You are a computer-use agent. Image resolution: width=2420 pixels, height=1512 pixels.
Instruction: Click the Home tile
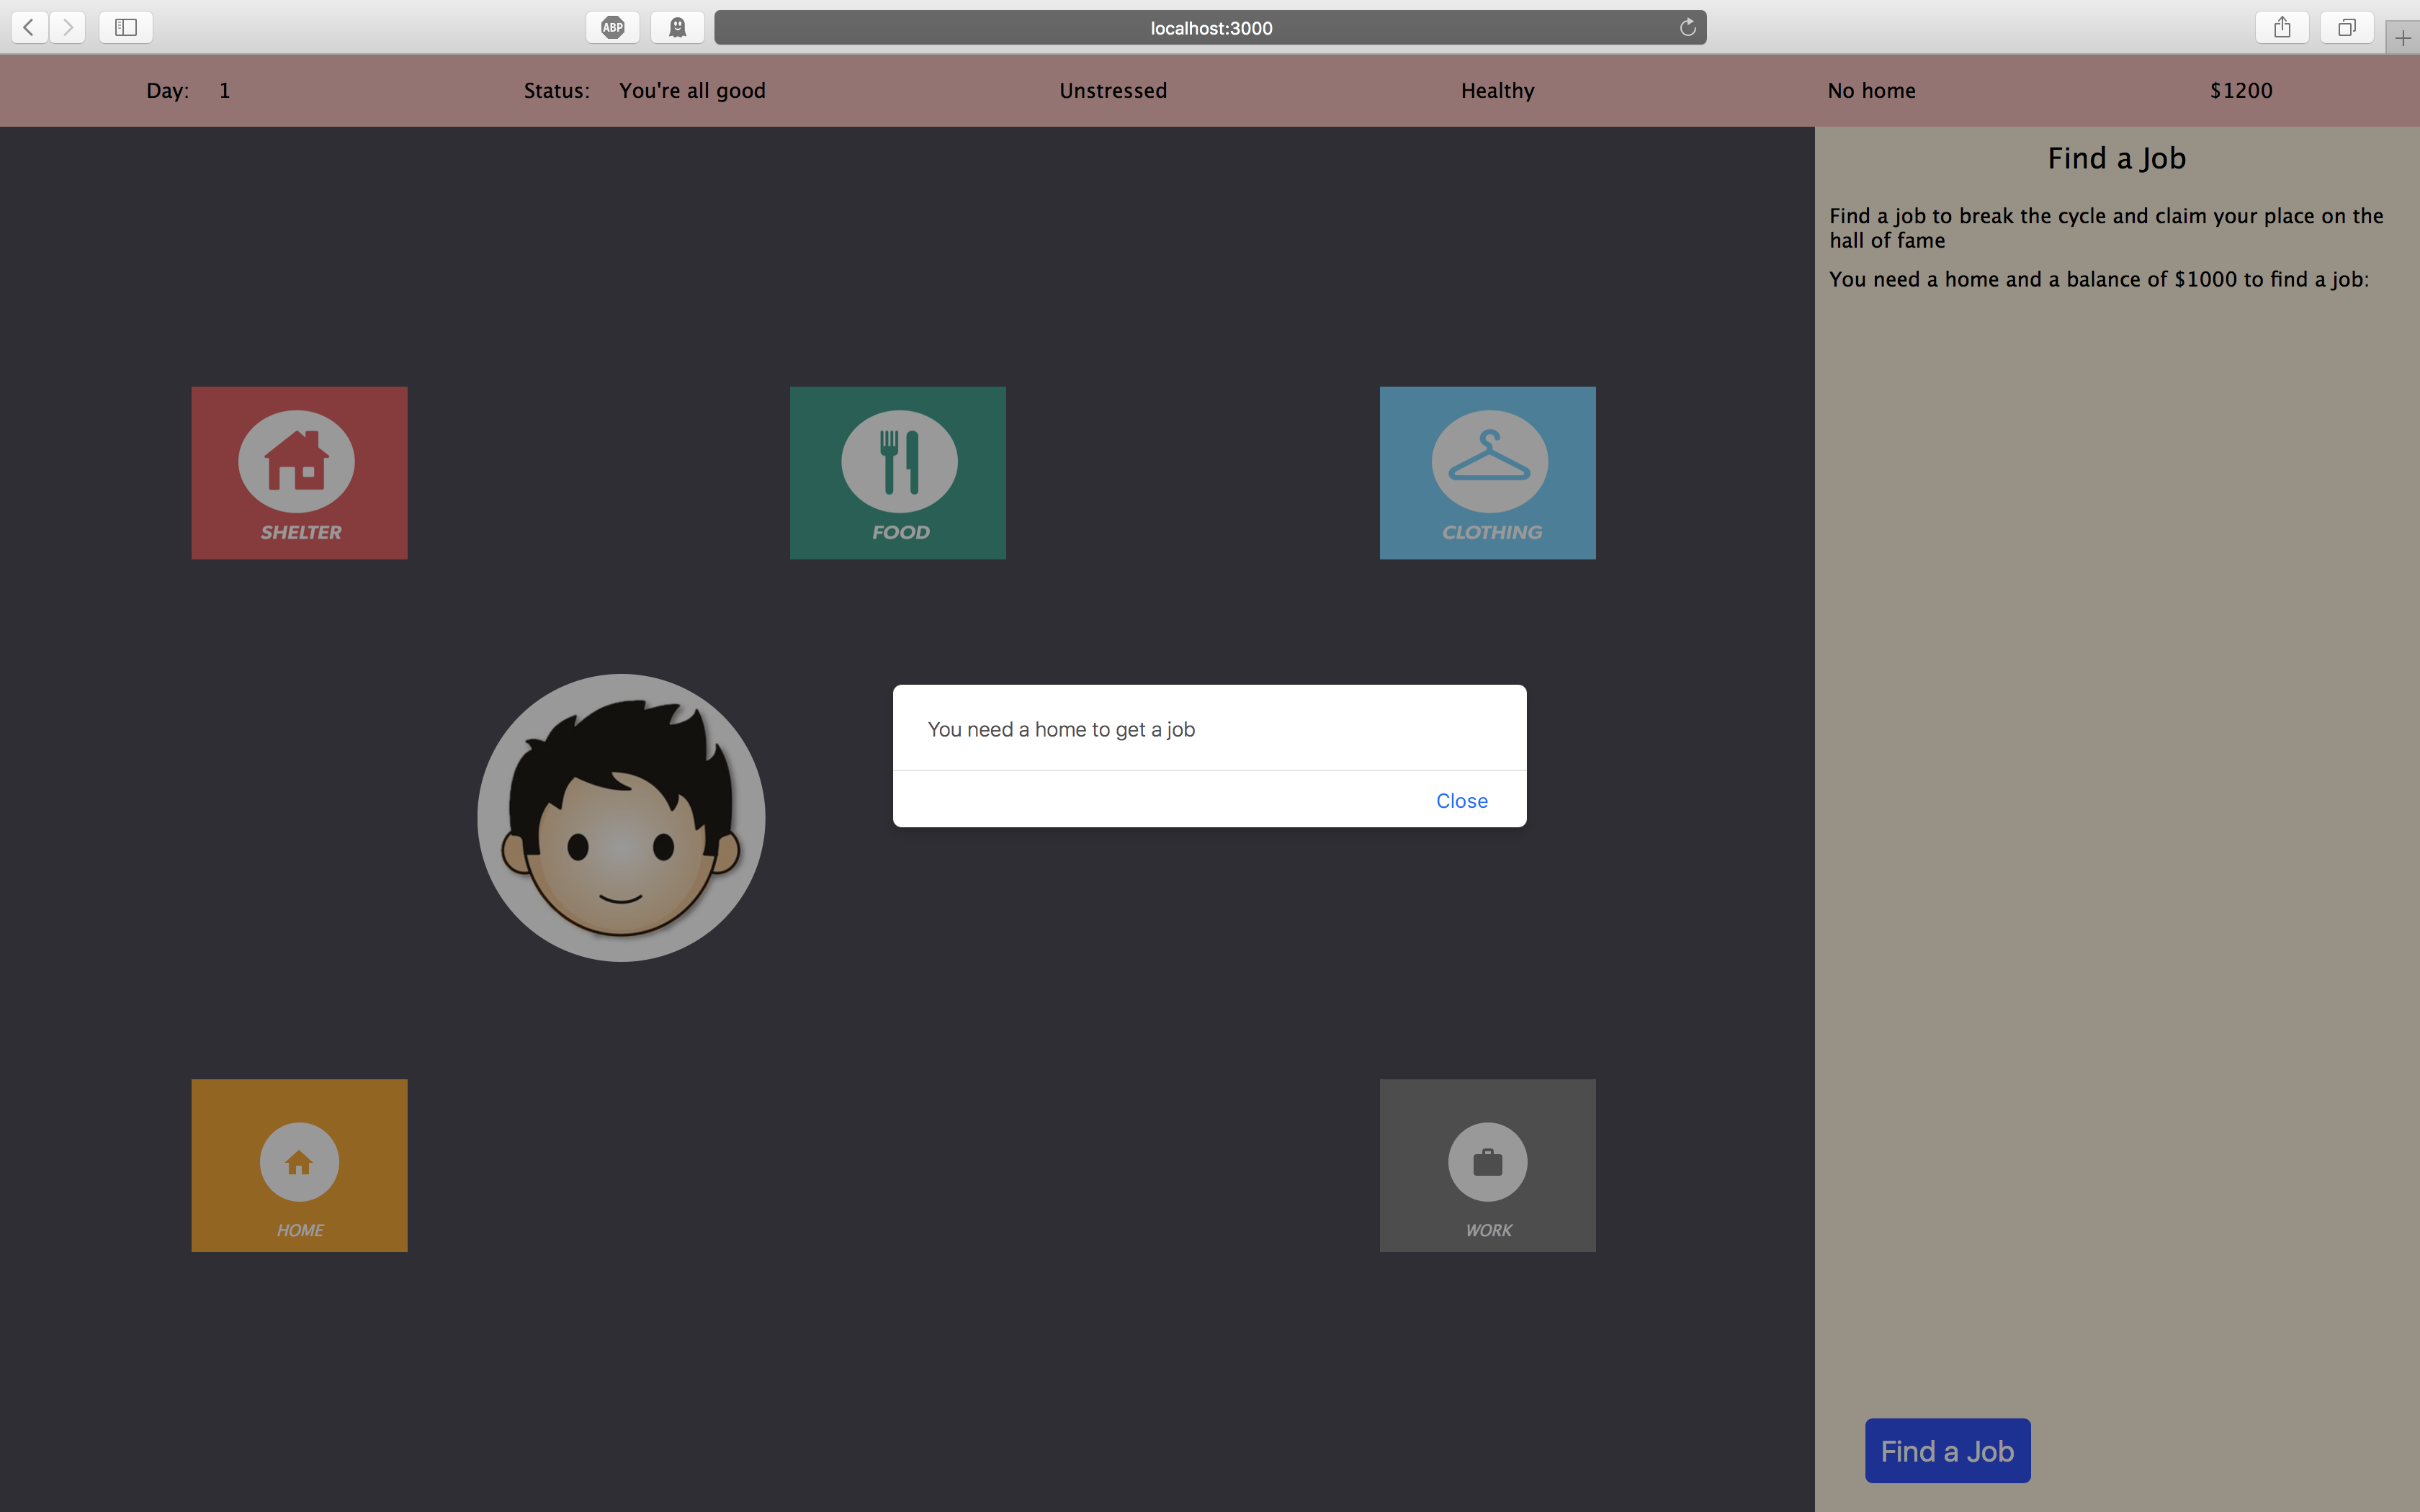(299, 1164)
